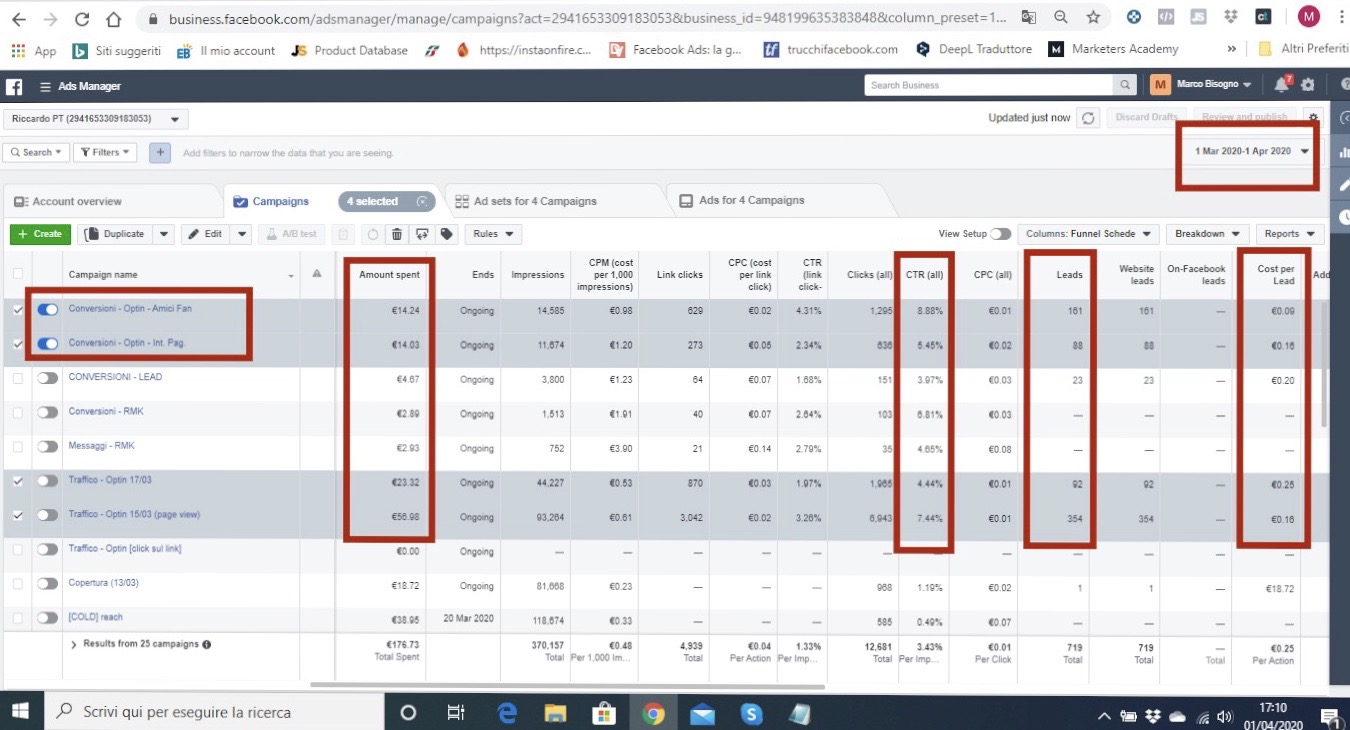Tick the checkbox for the CONVERSIONI - LEAD campaign
The image size is (1350, 730).
click(x=17, y=378)
